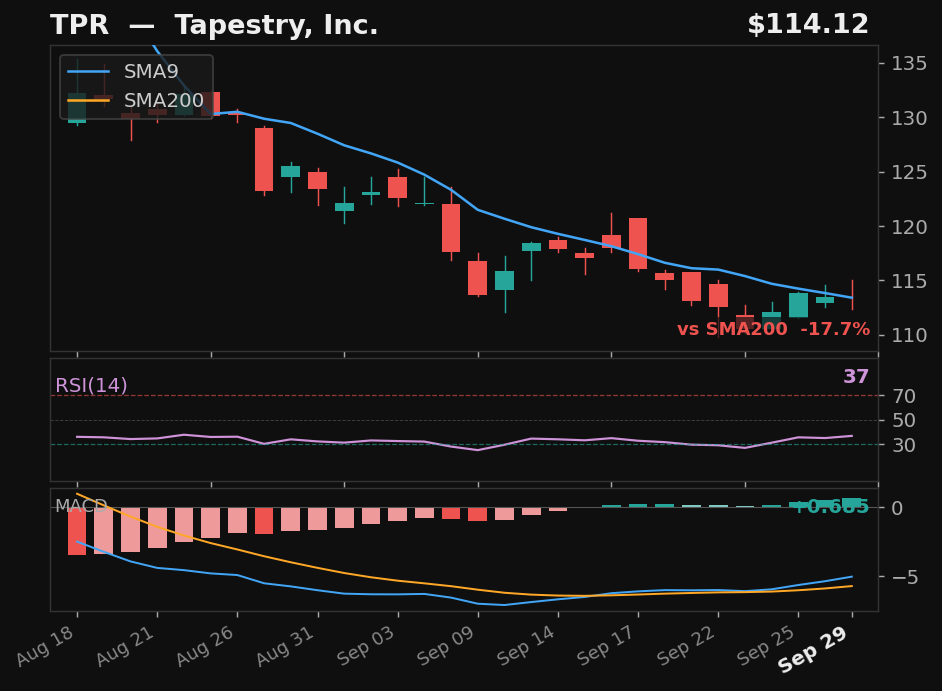Image resolution: width=942 pixels, height=691 pixels.
Task: Click the Sep 25 date label
Action: (767, 645)
